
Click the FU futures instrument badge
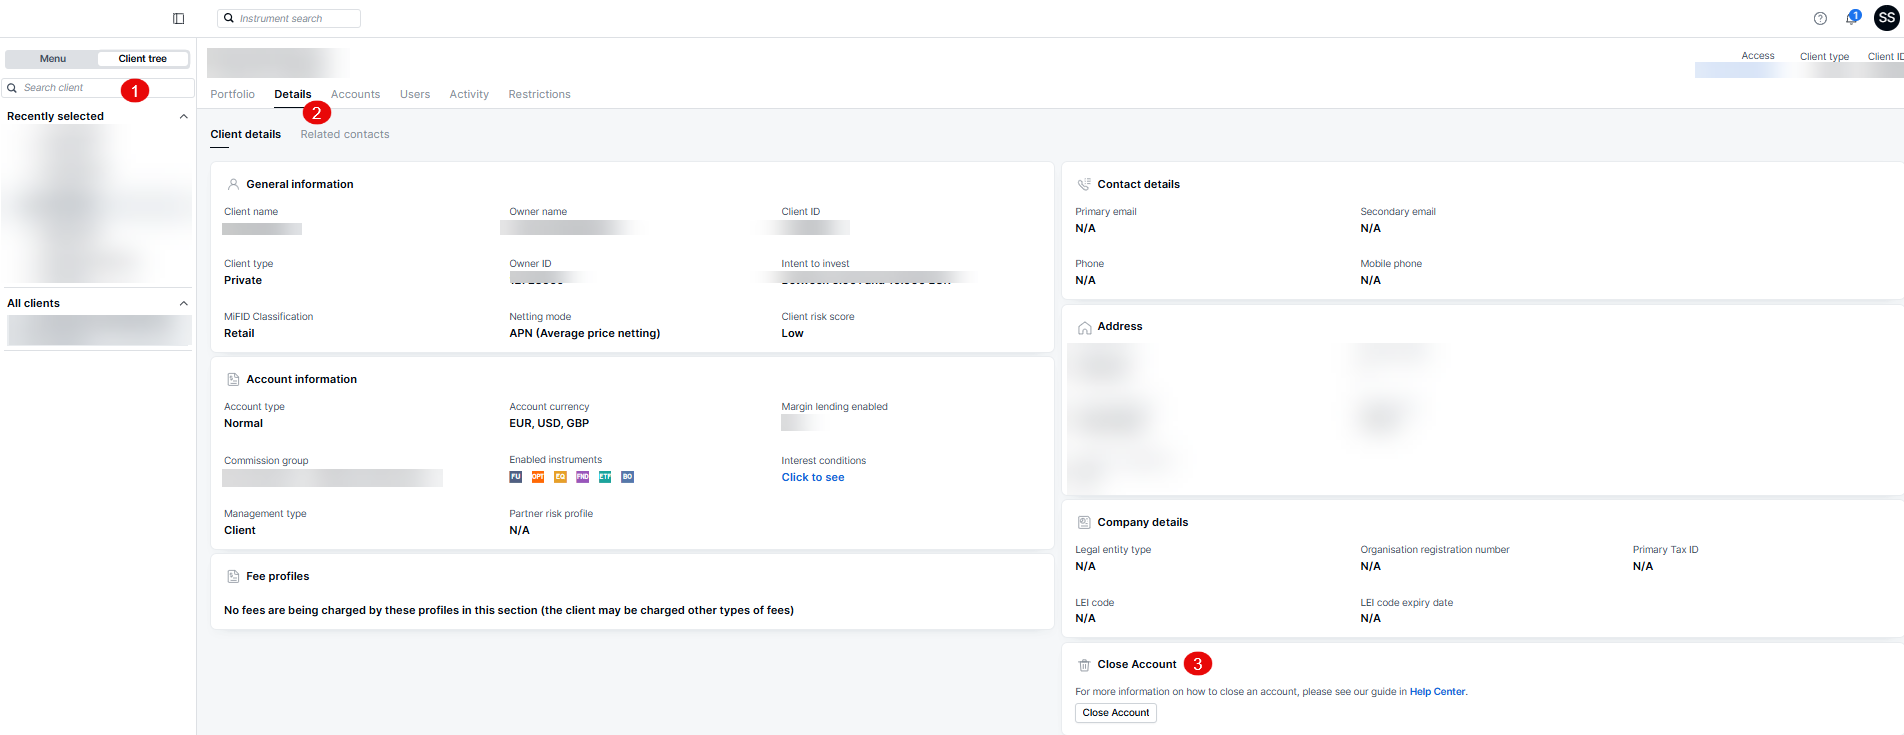[516, 477]
